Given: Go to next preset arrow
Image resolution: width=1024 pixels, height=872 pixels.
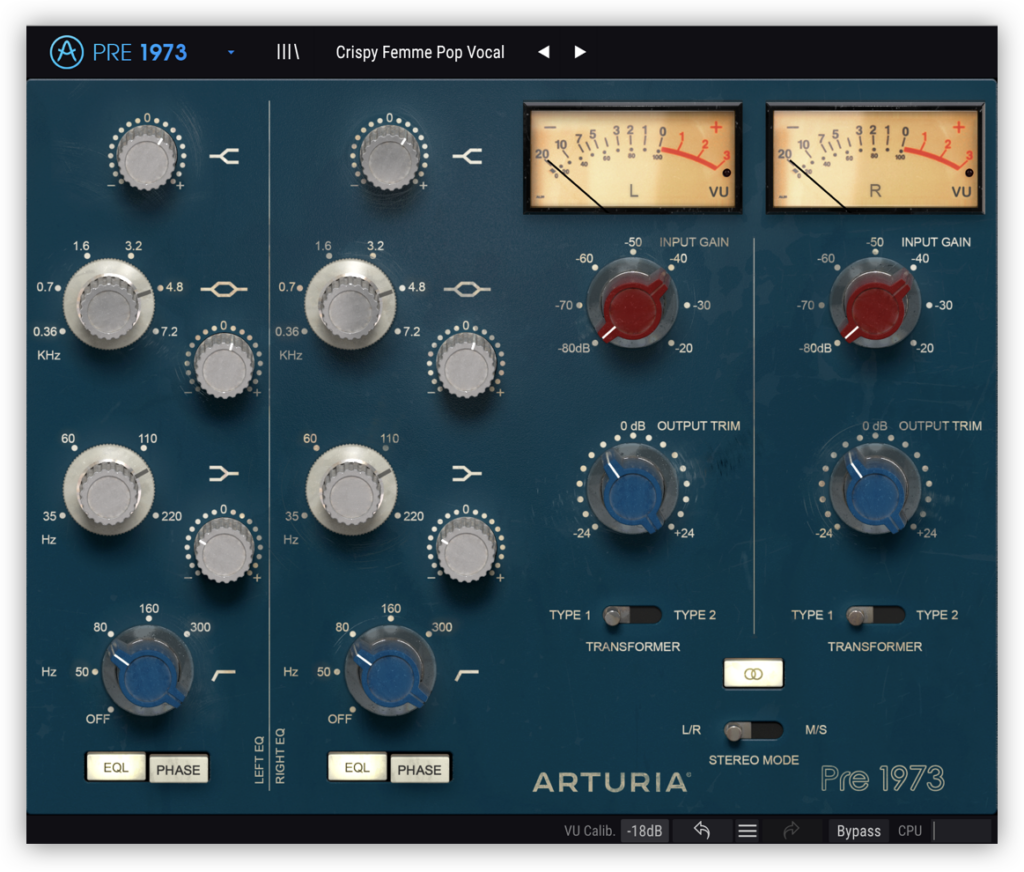Looking at the screenshot, I should coord(579,52).
